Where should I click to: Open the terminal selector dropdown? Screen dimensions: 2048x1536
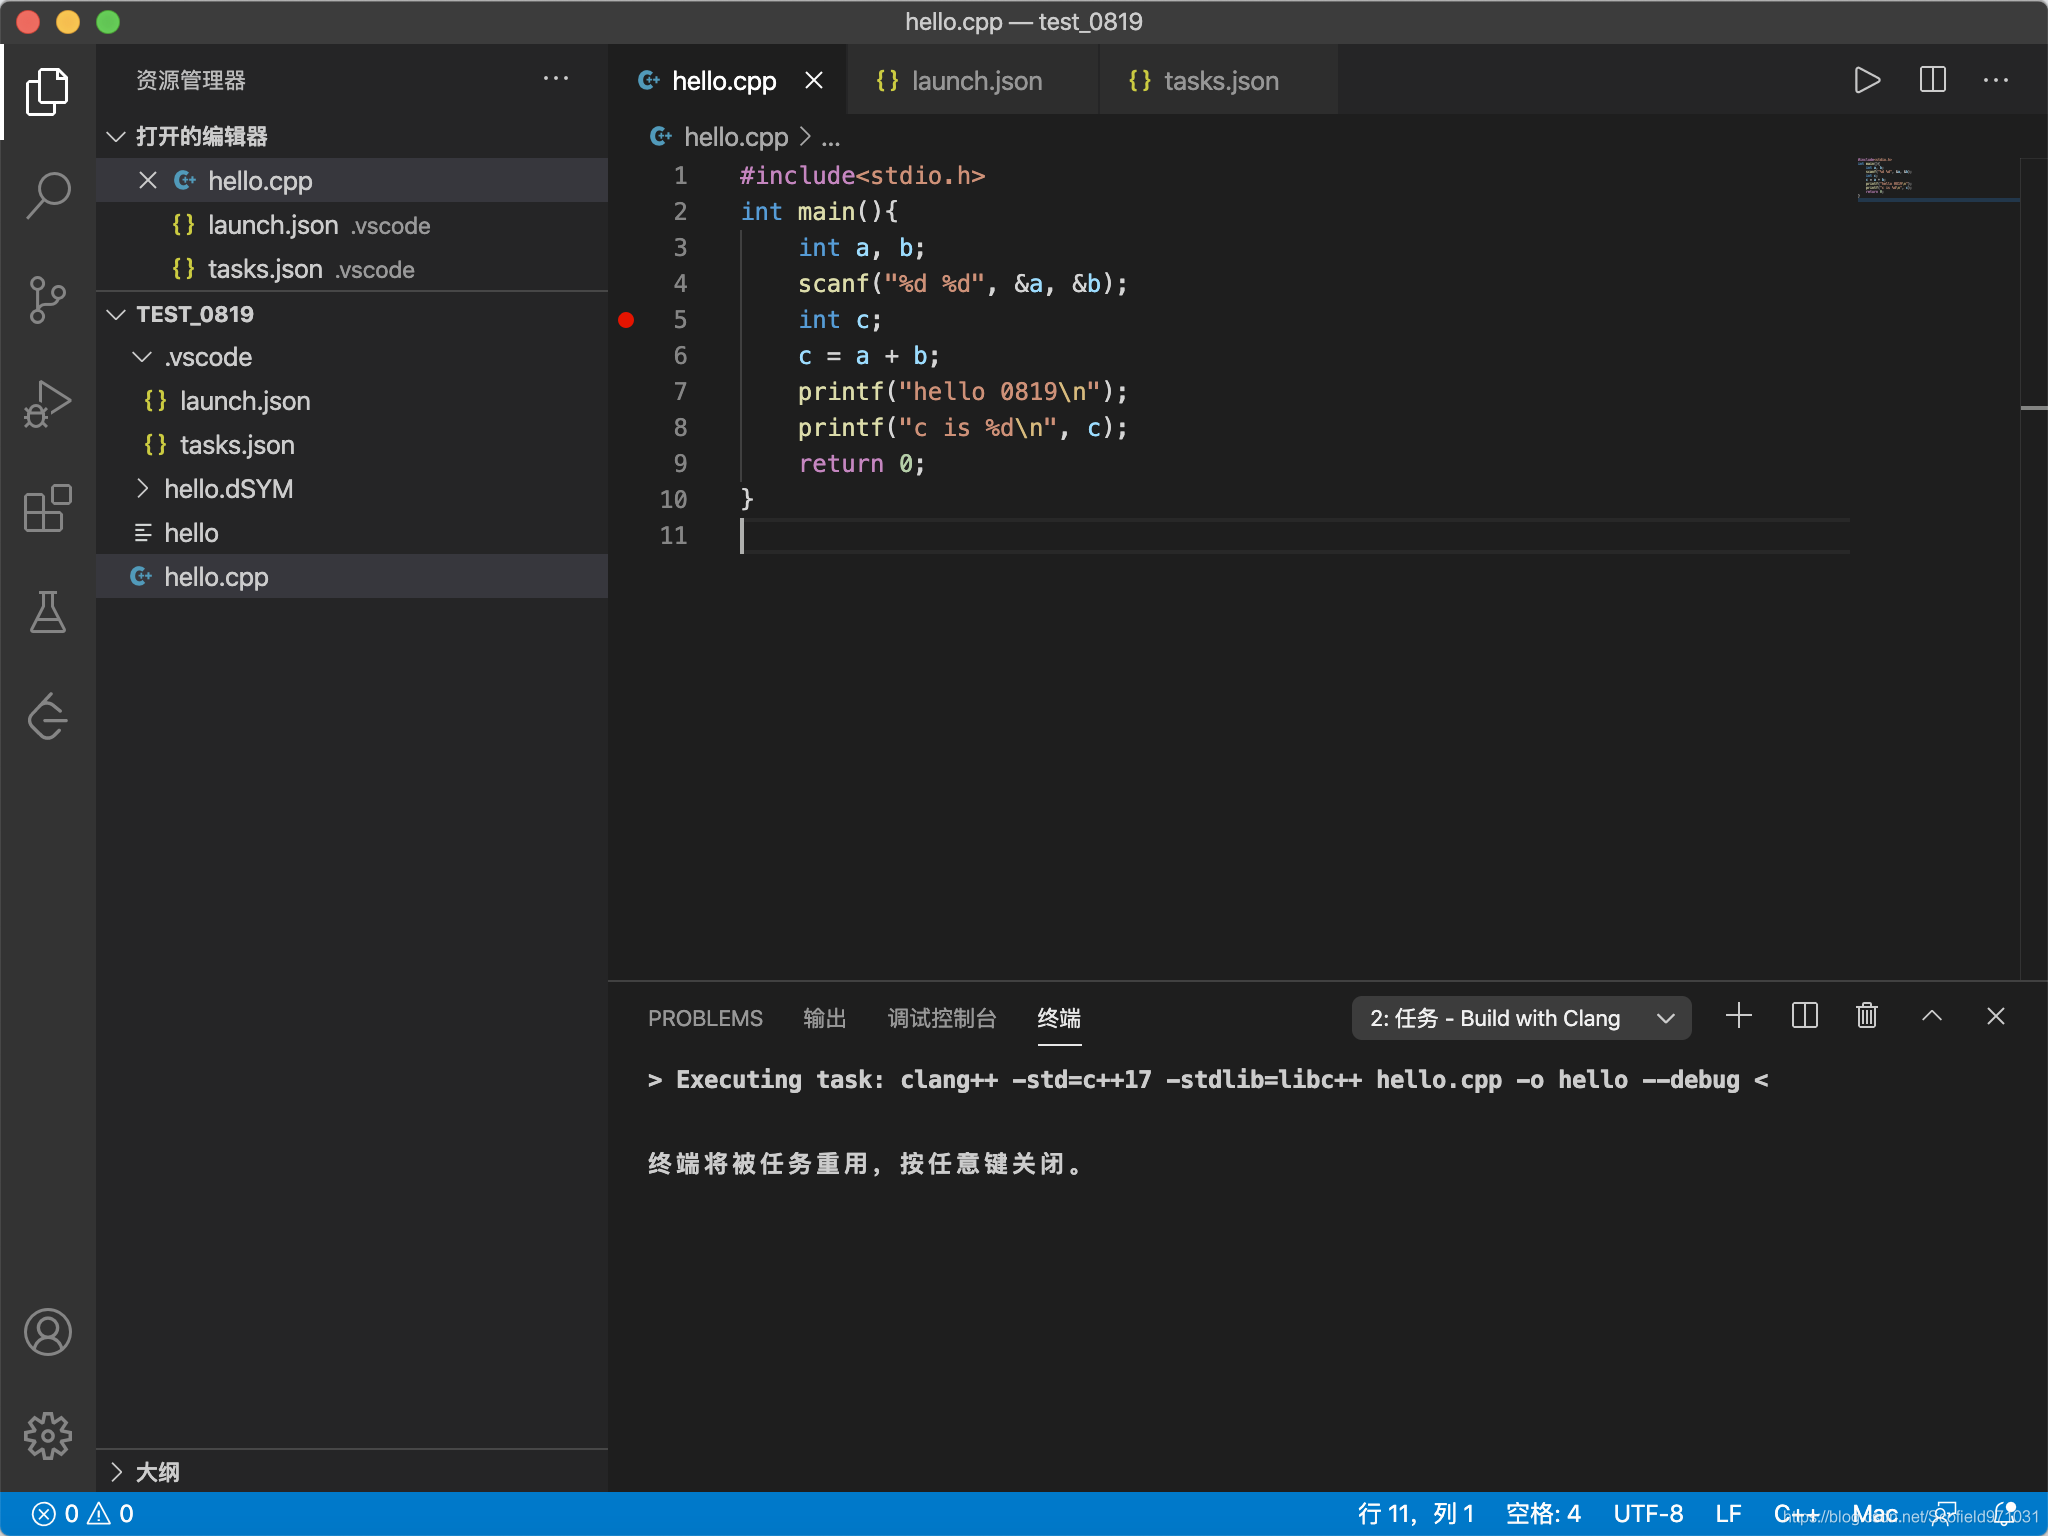point(1521,1018)
